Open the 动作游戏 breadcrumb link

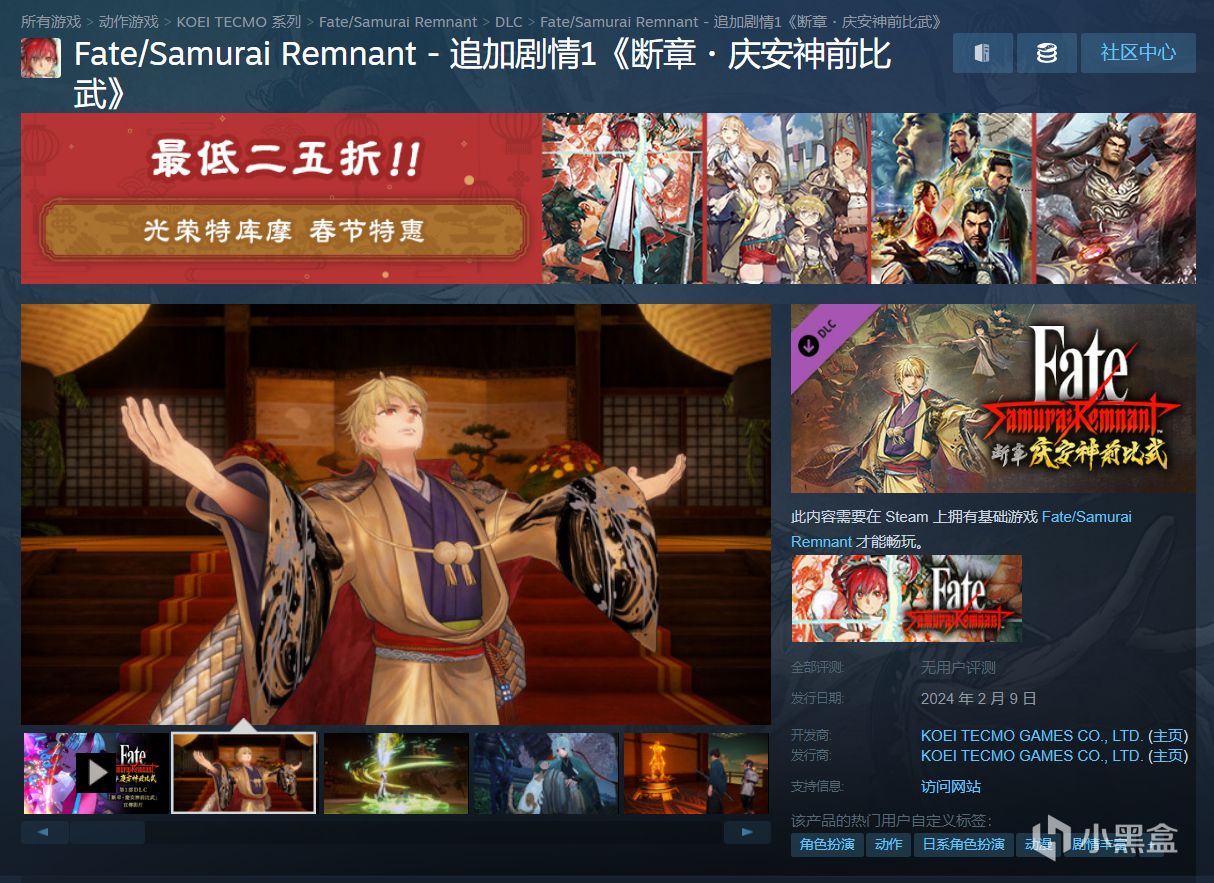[x=129, y=21]
